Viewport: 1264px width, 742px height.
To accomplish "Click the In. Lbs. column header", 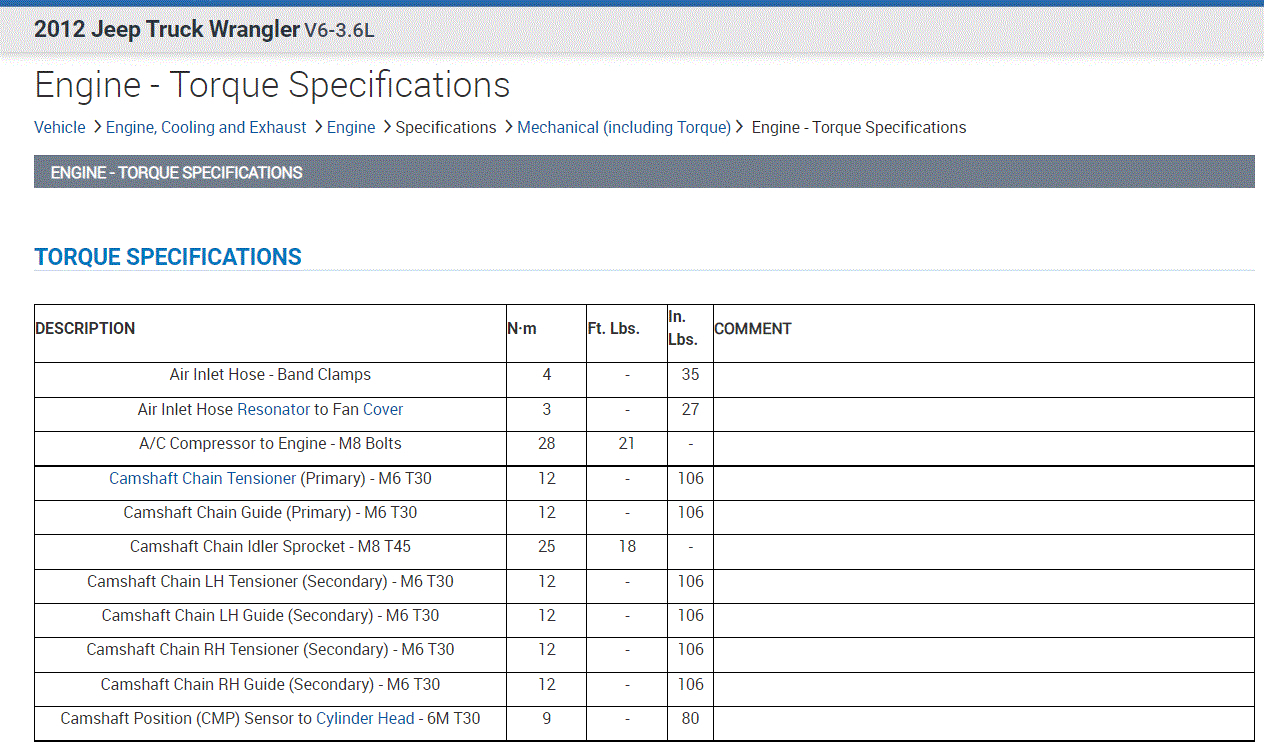I will click(684, 328).
